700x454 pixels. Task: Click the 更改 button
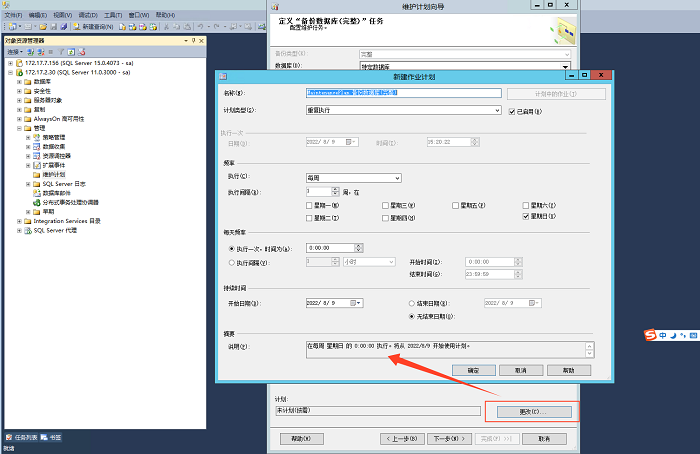tap(529, 411)
